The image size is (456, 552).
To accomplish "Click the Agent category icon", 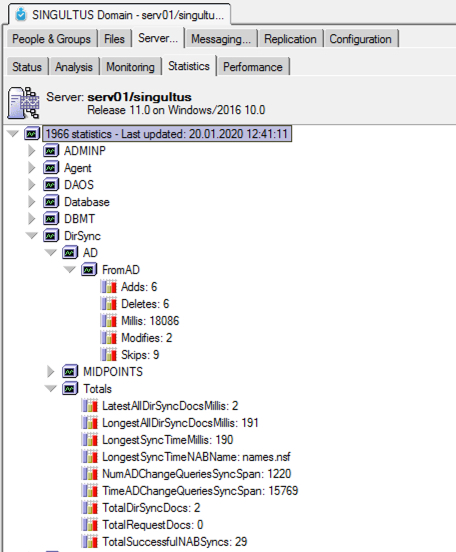I will click(x=51, y=168).
